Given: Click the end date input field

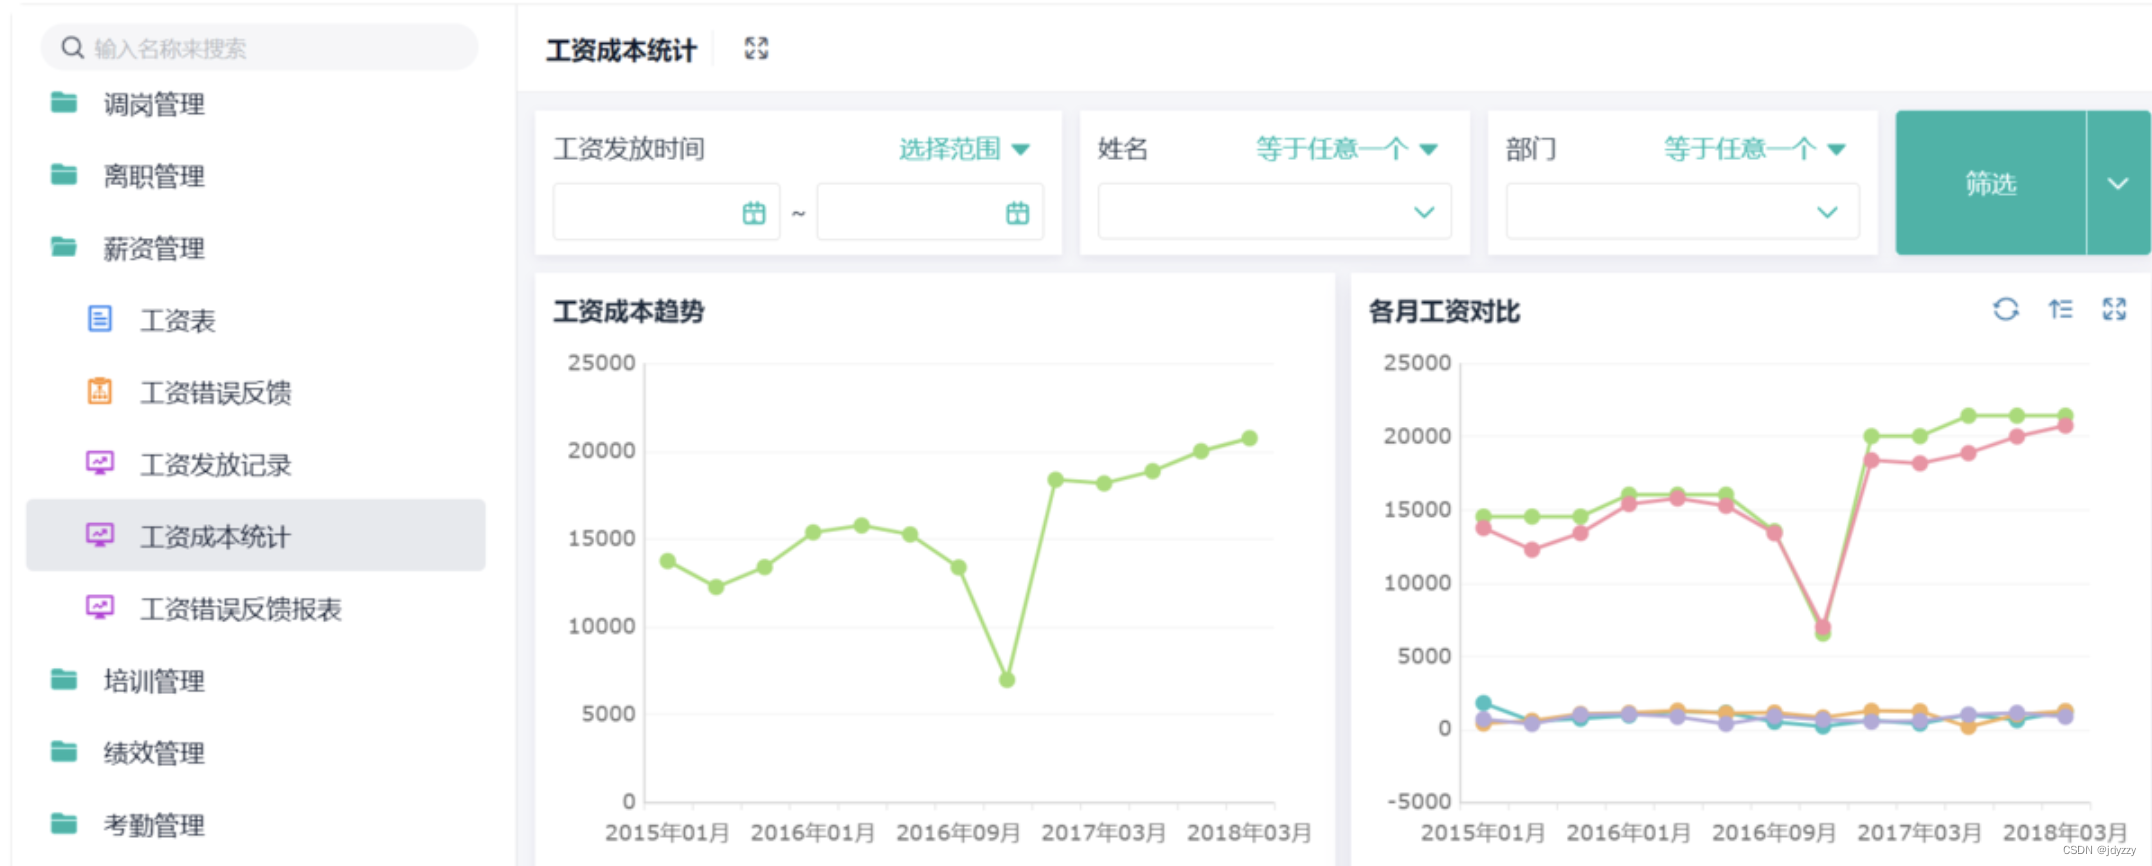Looking at the screenshot, I should (930, 212).
